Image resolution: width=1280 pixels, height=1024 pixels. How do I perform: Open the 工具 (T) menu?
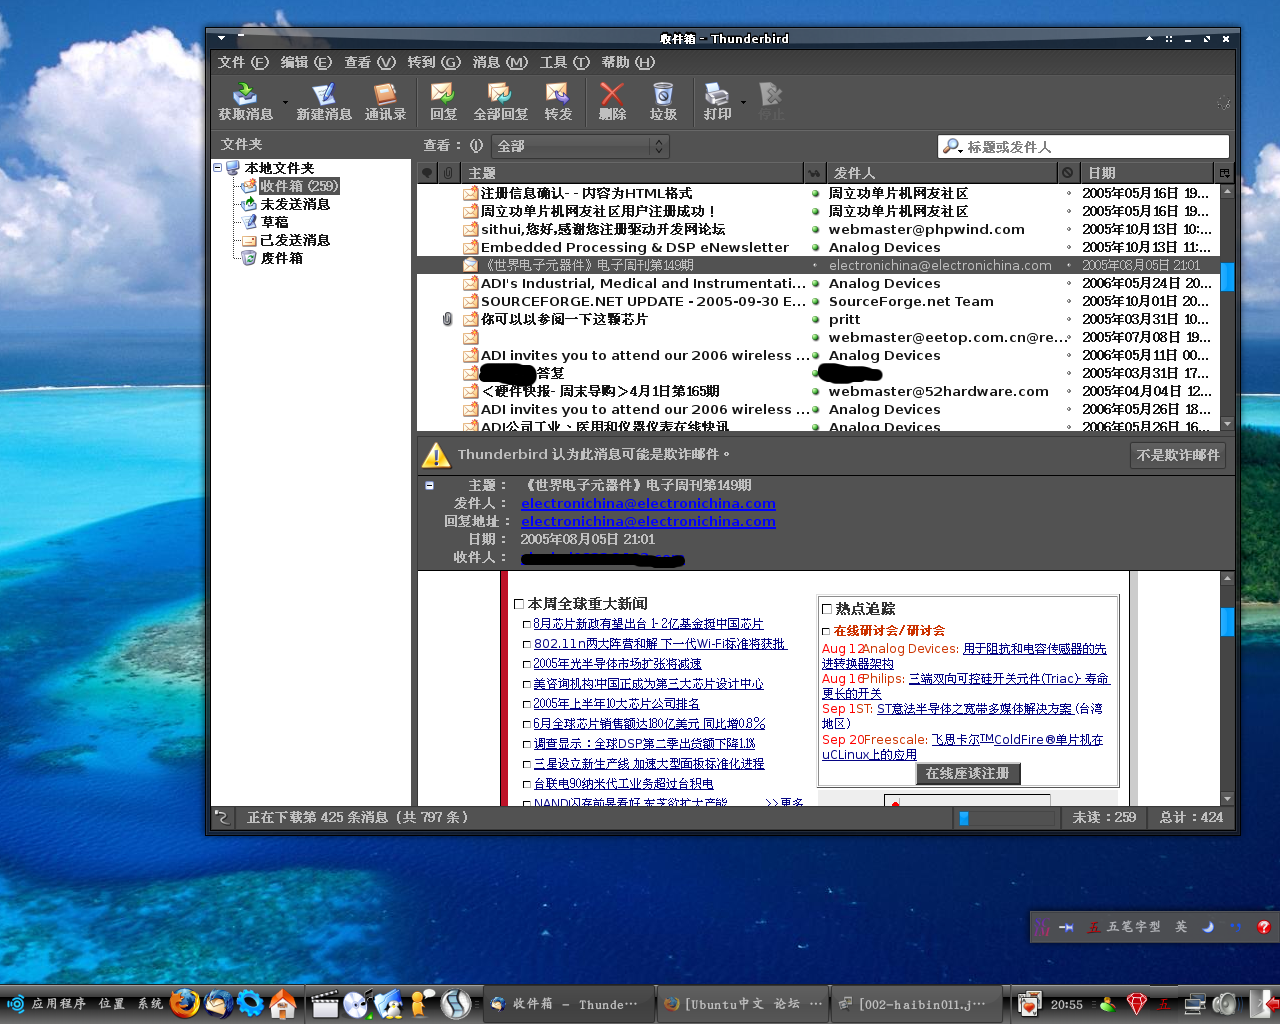(x=565, y=62)
